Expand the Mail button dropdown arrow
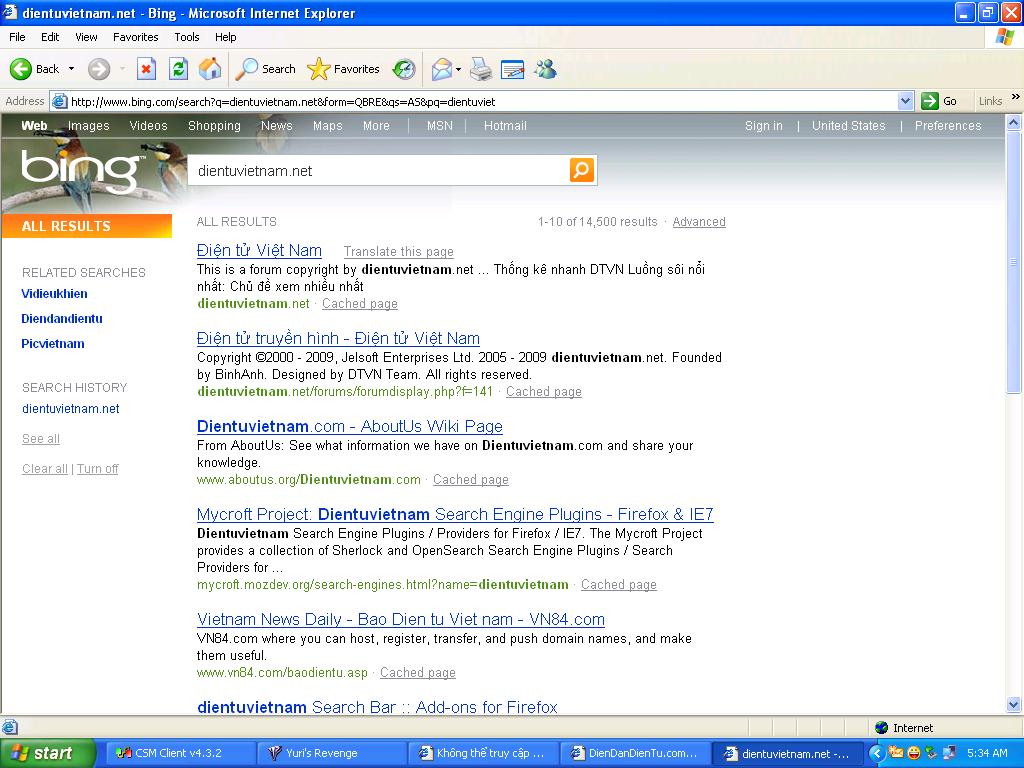Screen dimensions: 1024x768 tap(458, 69)
